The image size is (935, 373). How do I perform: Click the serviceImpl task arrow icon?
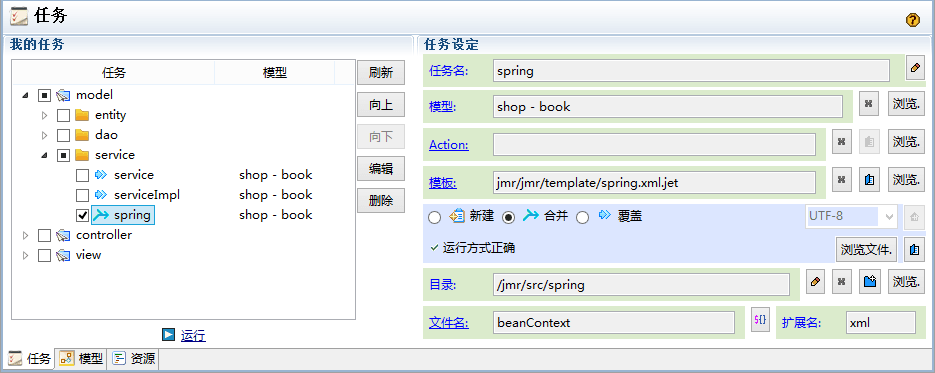(101, 195)
